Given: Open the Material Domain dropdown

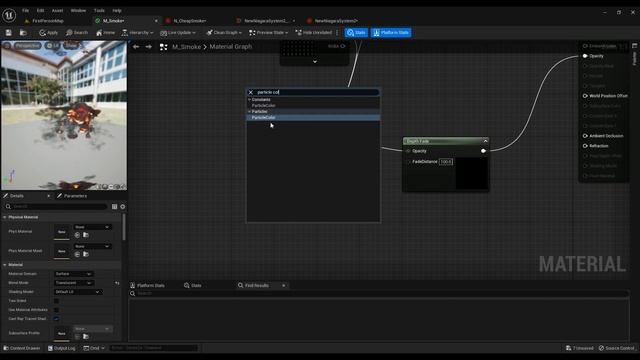Looking at the screenshot, I should coord(73,274).
